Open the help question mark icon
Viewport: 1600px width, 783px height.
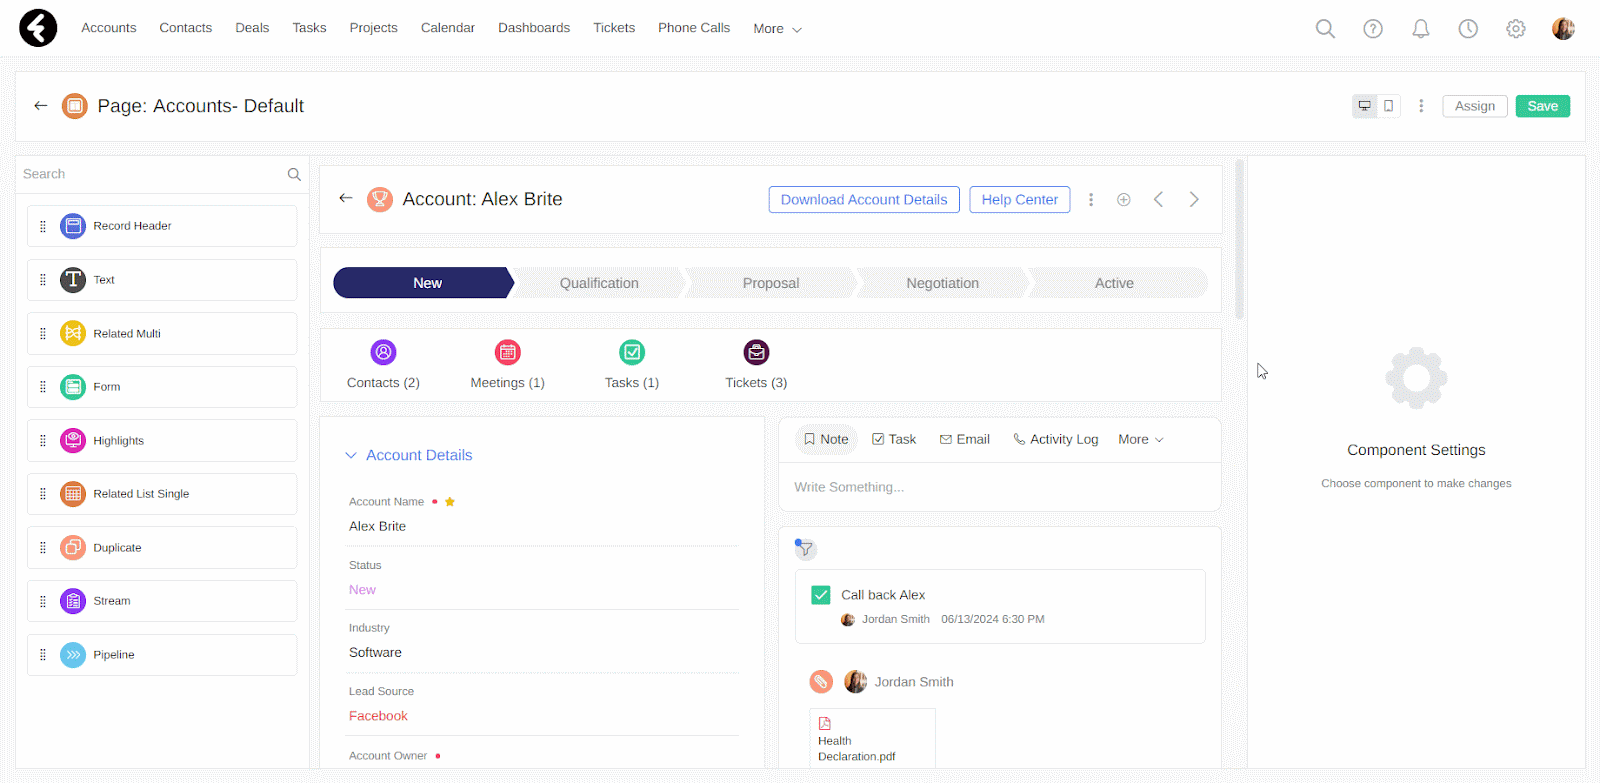[x=1373, y=29]
